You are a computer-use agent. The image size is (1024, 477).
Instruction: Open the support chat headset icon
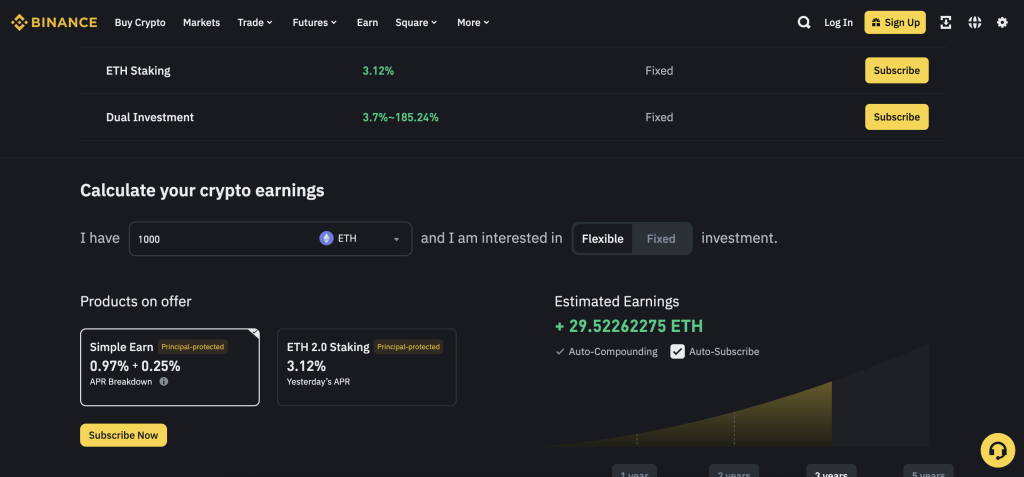[x=997, y=450]
